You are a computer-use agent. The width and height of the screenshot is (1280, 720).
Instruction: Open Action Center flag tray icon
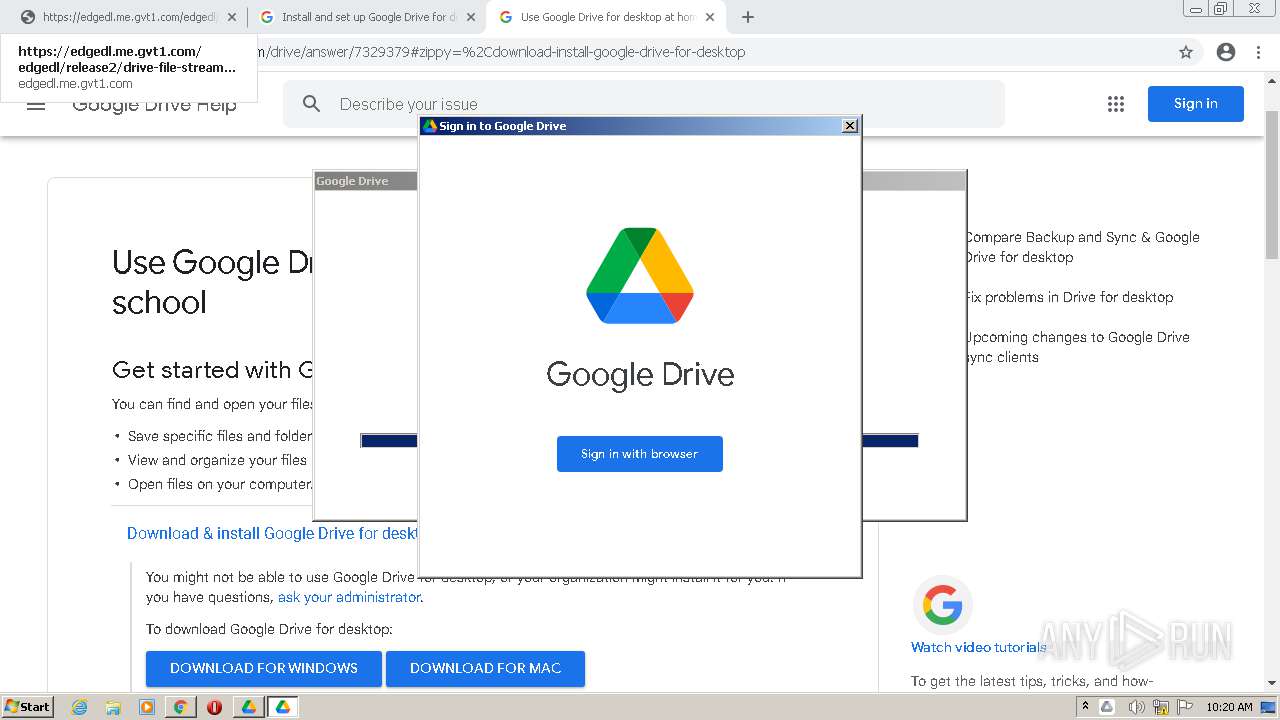[1184, 707]
